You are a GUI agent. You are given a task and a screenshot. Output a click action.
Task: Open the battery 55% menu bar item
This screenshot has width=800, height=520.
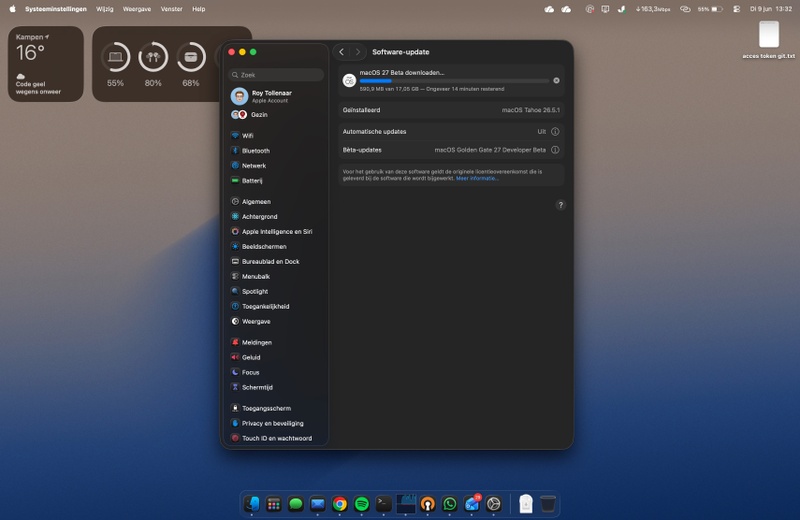click(710, 9)
